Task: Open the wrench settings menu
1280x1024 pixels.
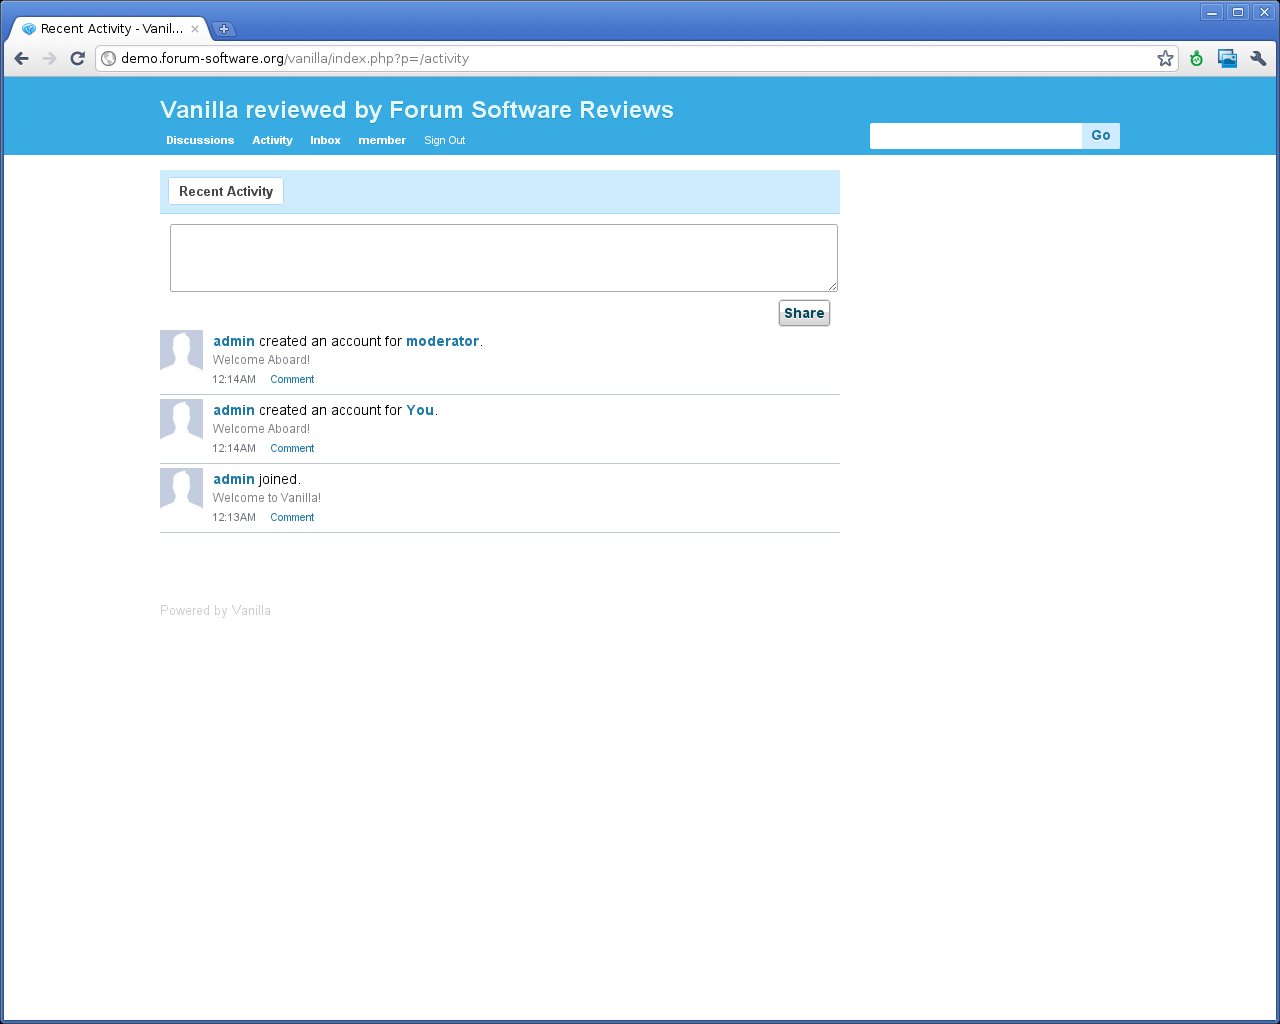Action: pos(1259,59)
